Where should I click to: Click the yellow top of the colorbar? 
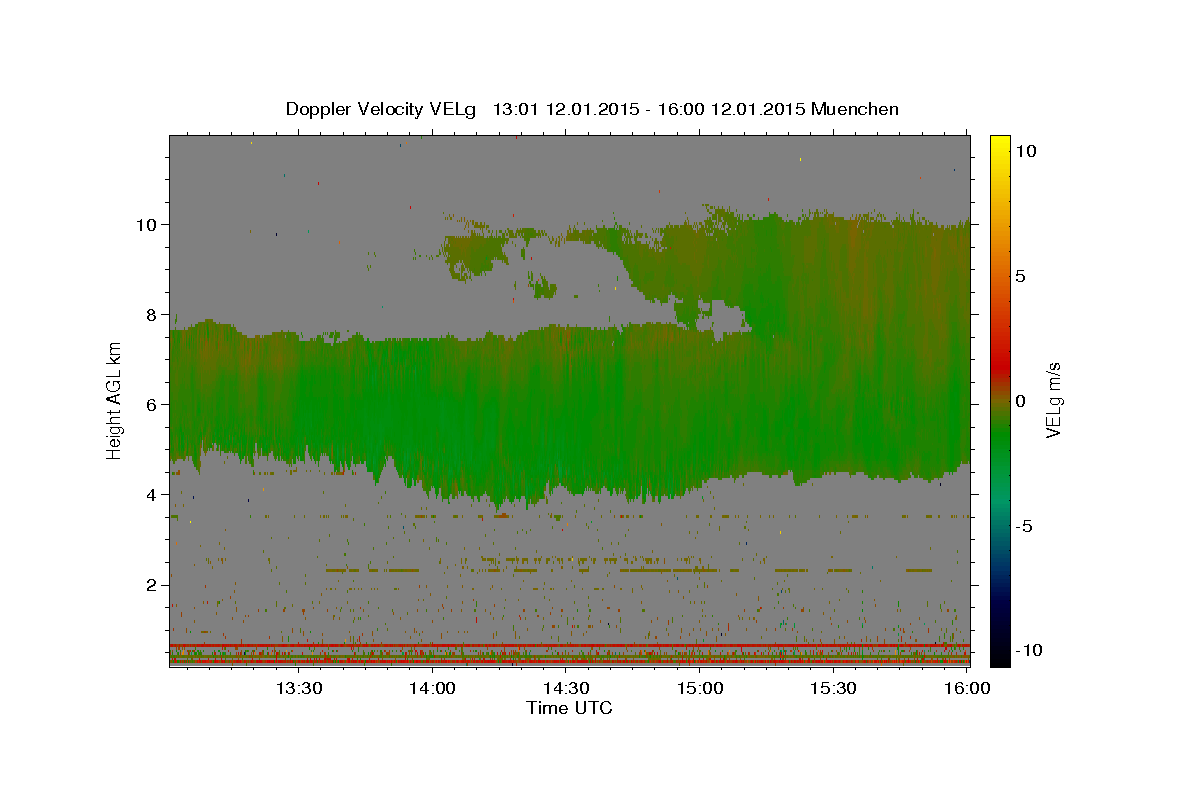[999, 145]
